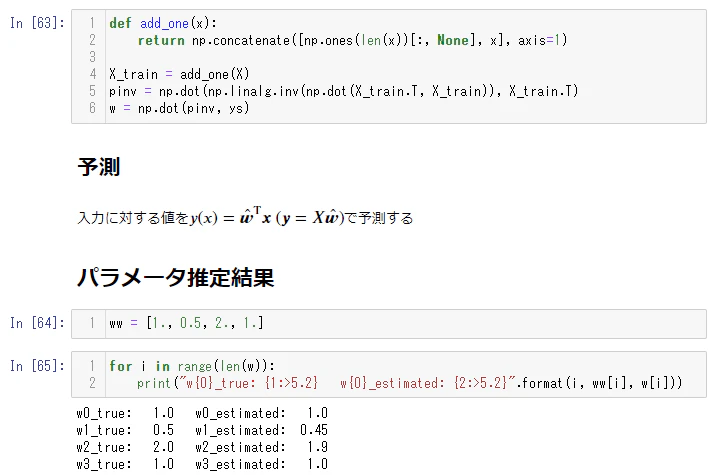
Task: Click the w1_estimated 0.45 output row
Action: click(202, 430)
